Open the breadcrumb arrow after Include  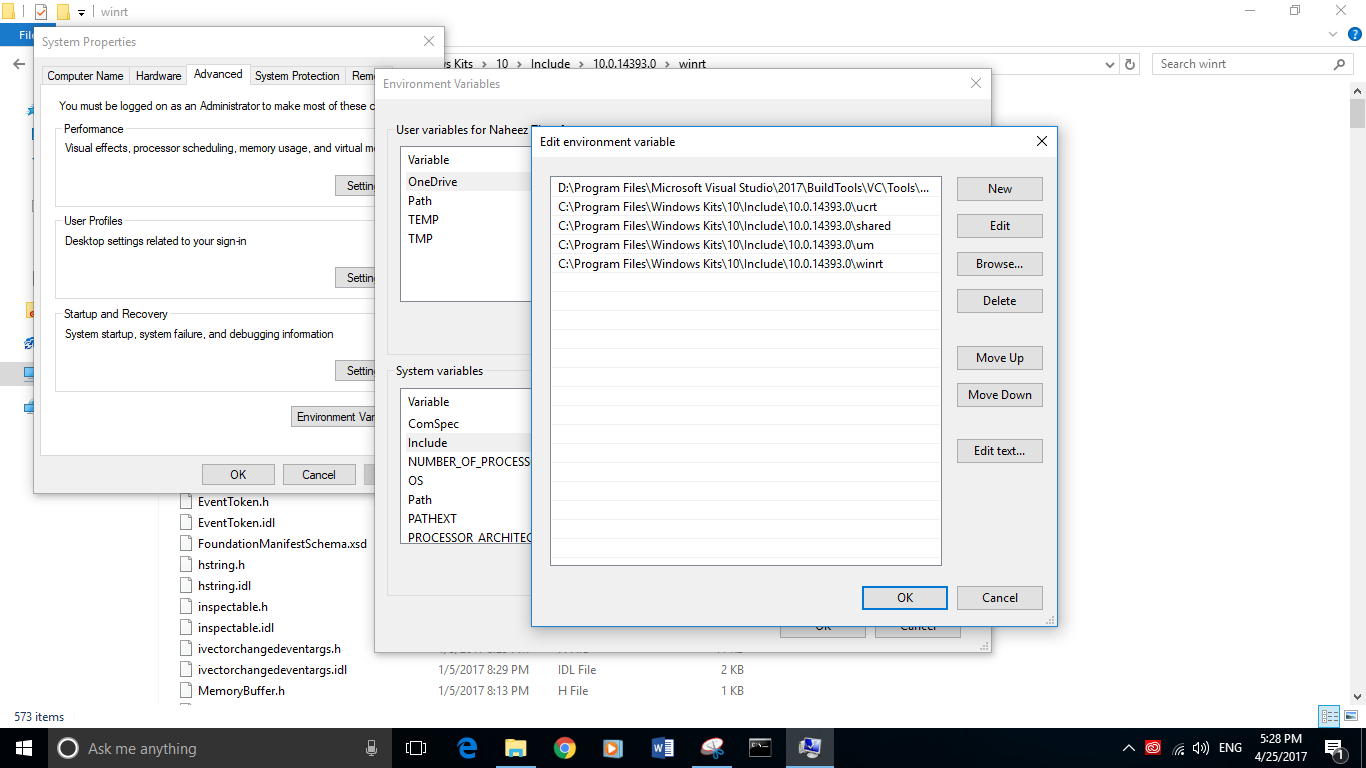pyautogui.click(x=582, y=64)
